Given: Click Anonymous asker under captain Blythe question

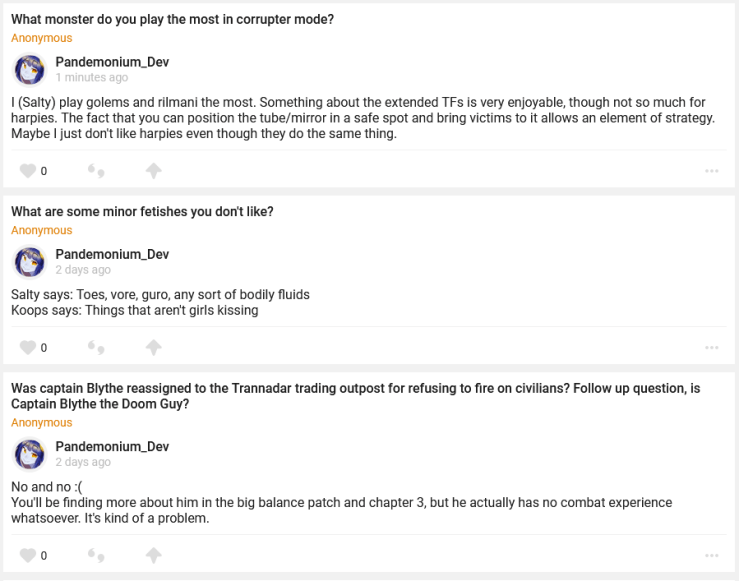Looking at the screenshot, I should click(x=42, y=422).
